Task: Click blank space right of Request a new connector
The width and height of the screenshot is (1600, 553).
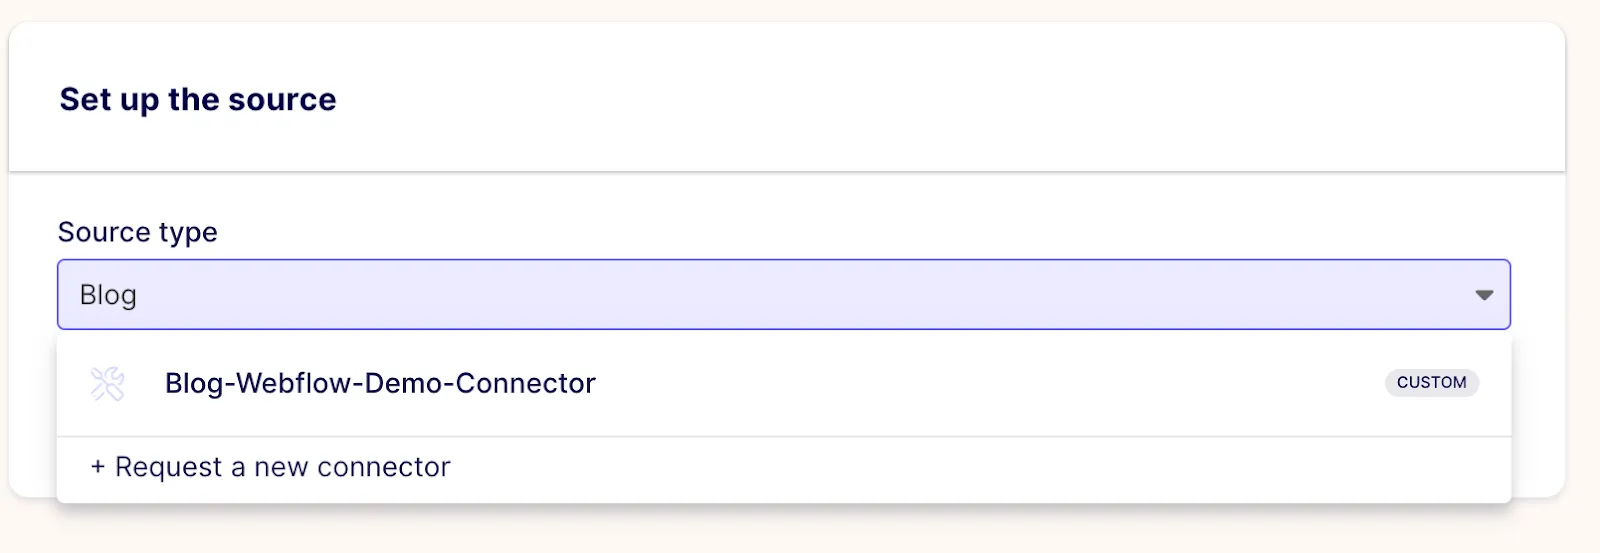Action: [x=980, y=468]
